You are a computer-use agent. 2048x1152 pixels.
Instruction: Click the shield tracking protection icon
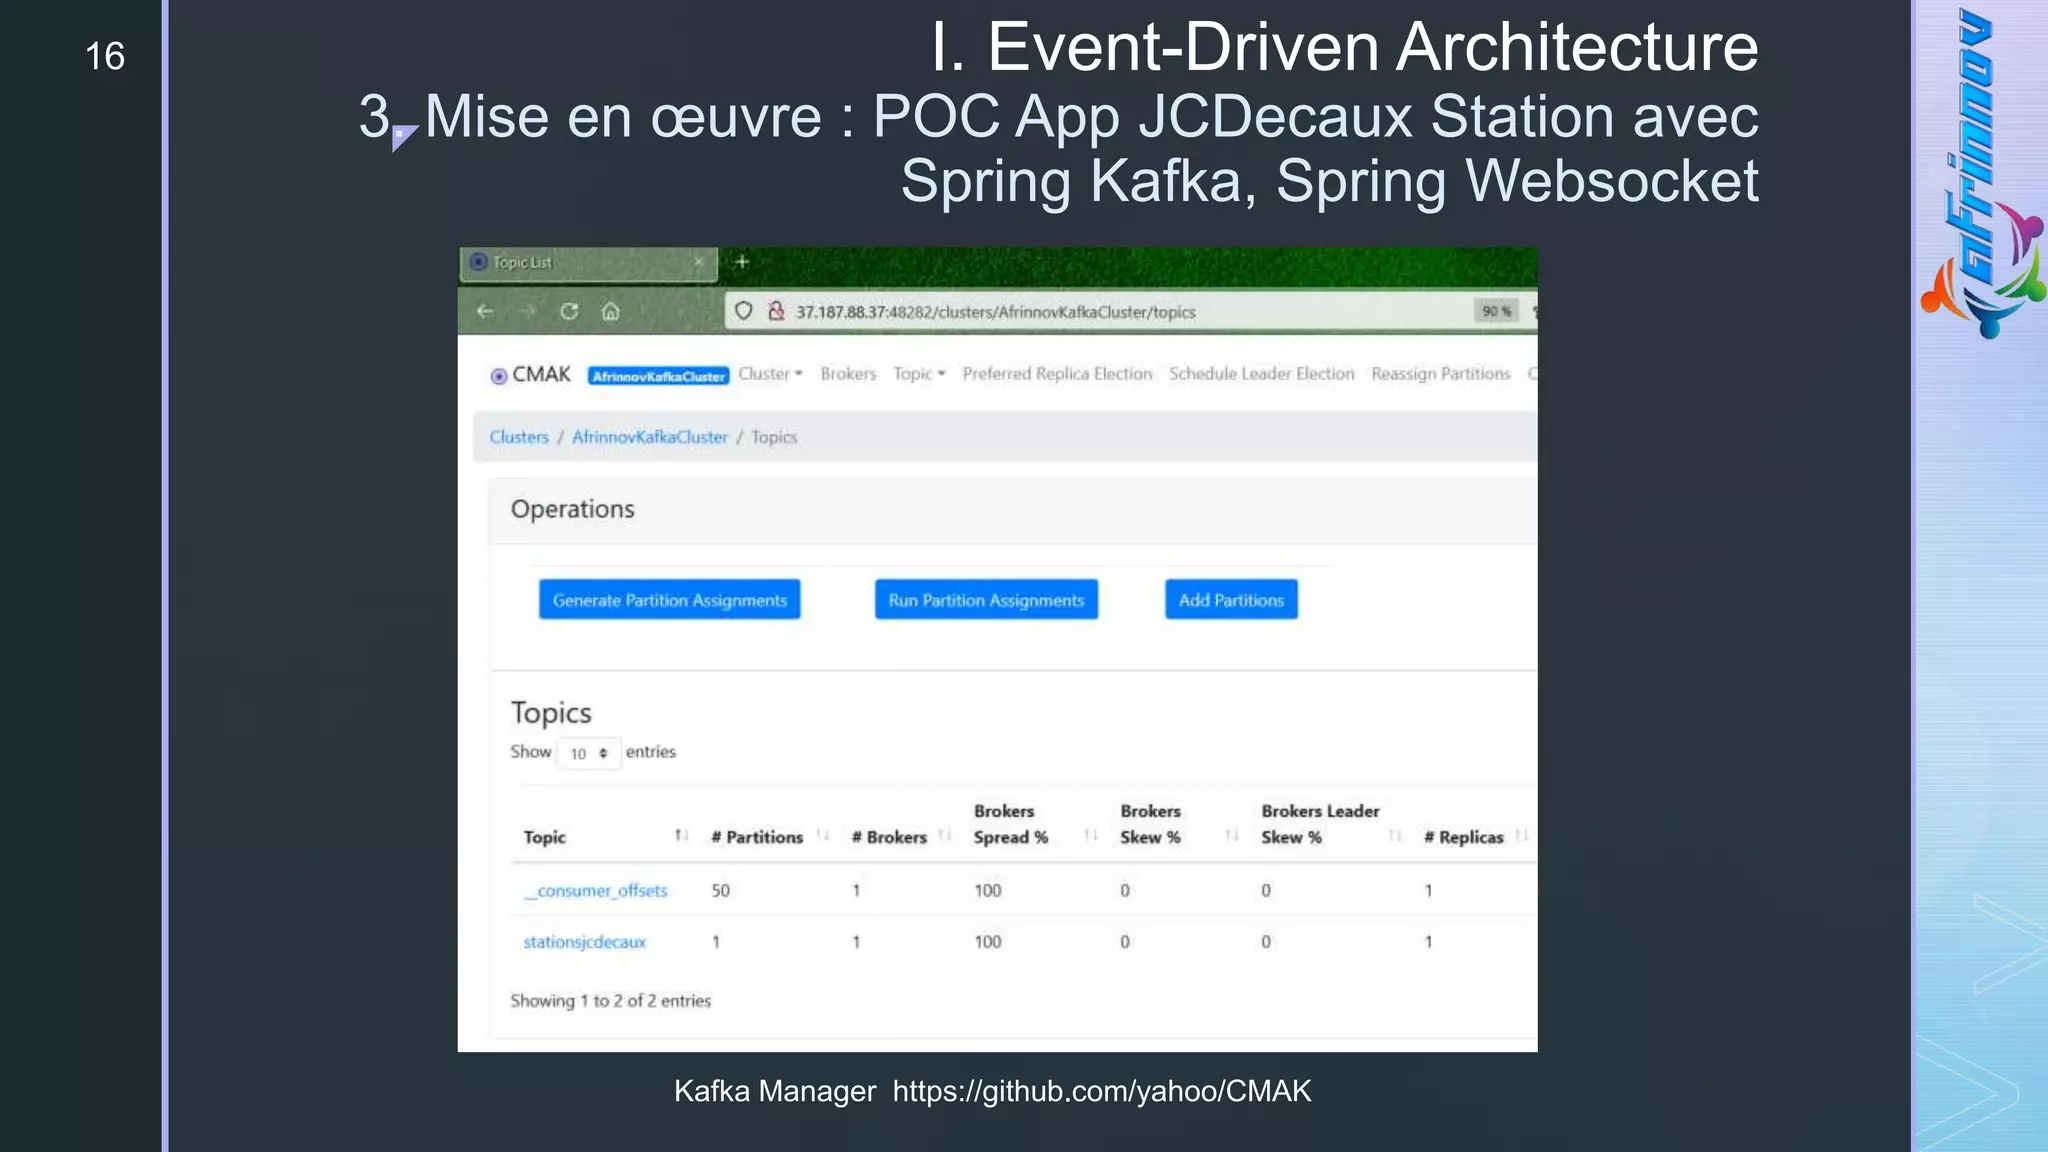[x=743, y=311]
